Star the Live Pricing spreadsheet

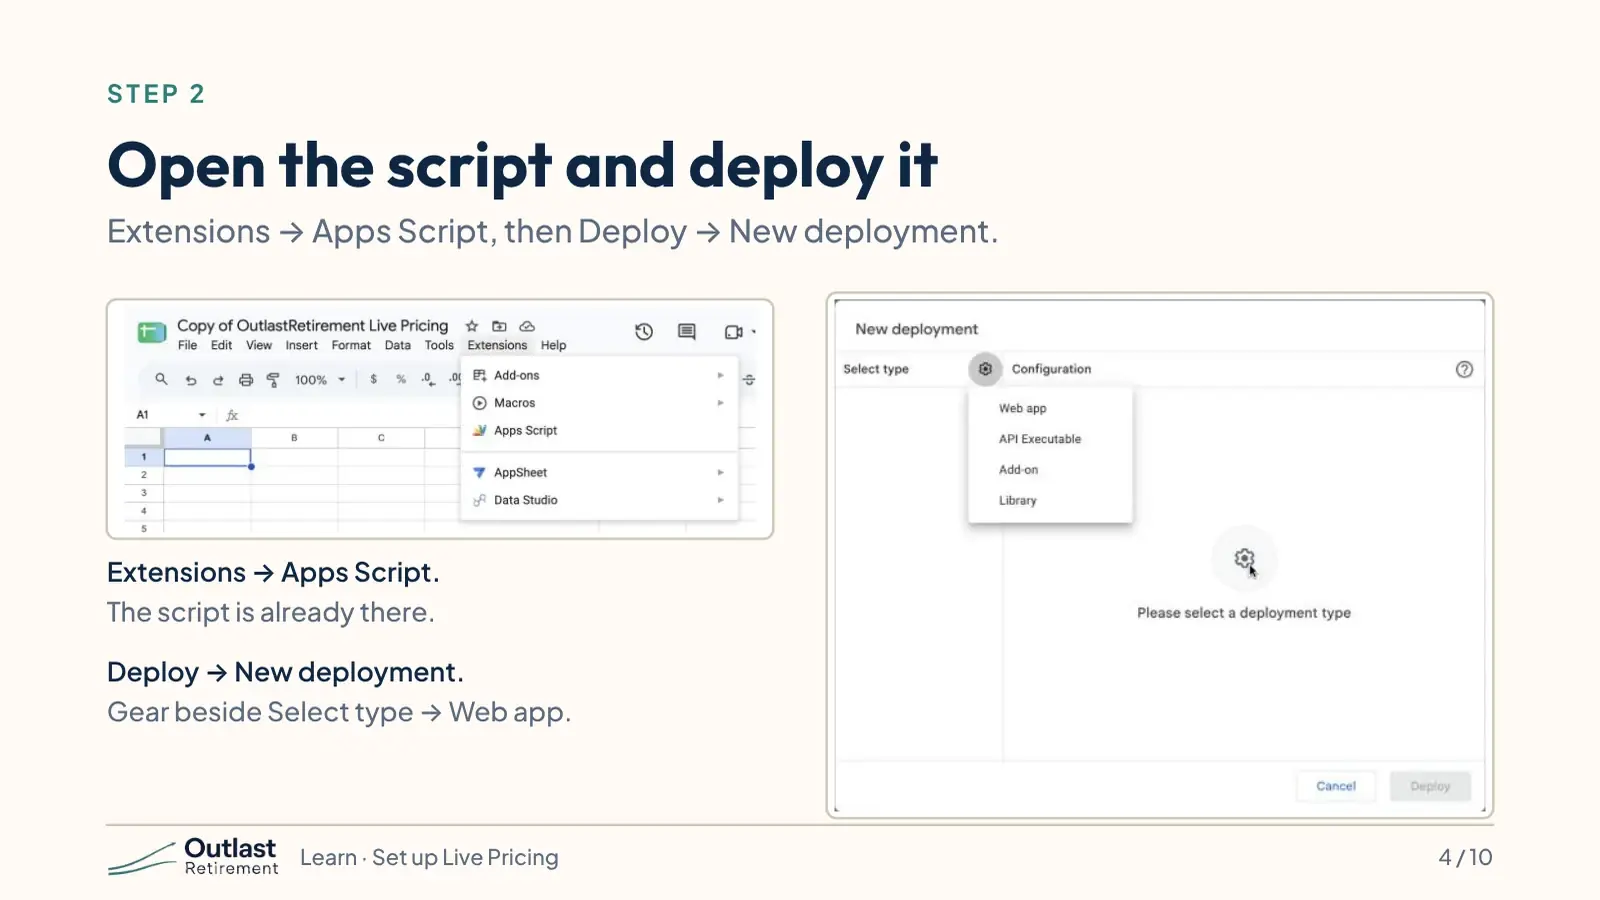point(472,326)
